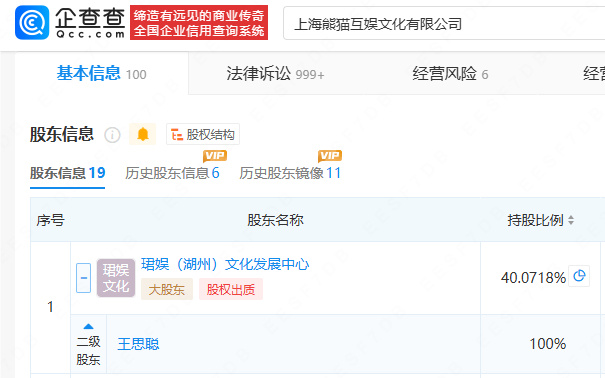Open the 历史股东信息 6 sub-tab
The height and width of the screenshot is (378, 605).
pyautogui.click(x=172, y=173)
